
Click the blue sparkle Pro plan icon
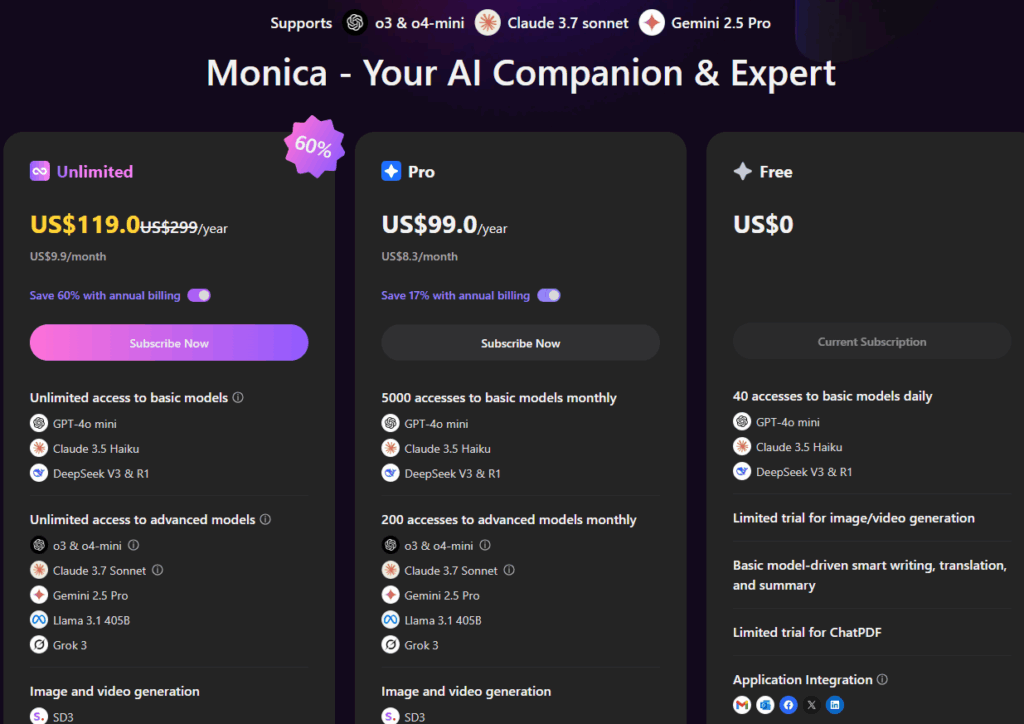(x=391, y=172)
